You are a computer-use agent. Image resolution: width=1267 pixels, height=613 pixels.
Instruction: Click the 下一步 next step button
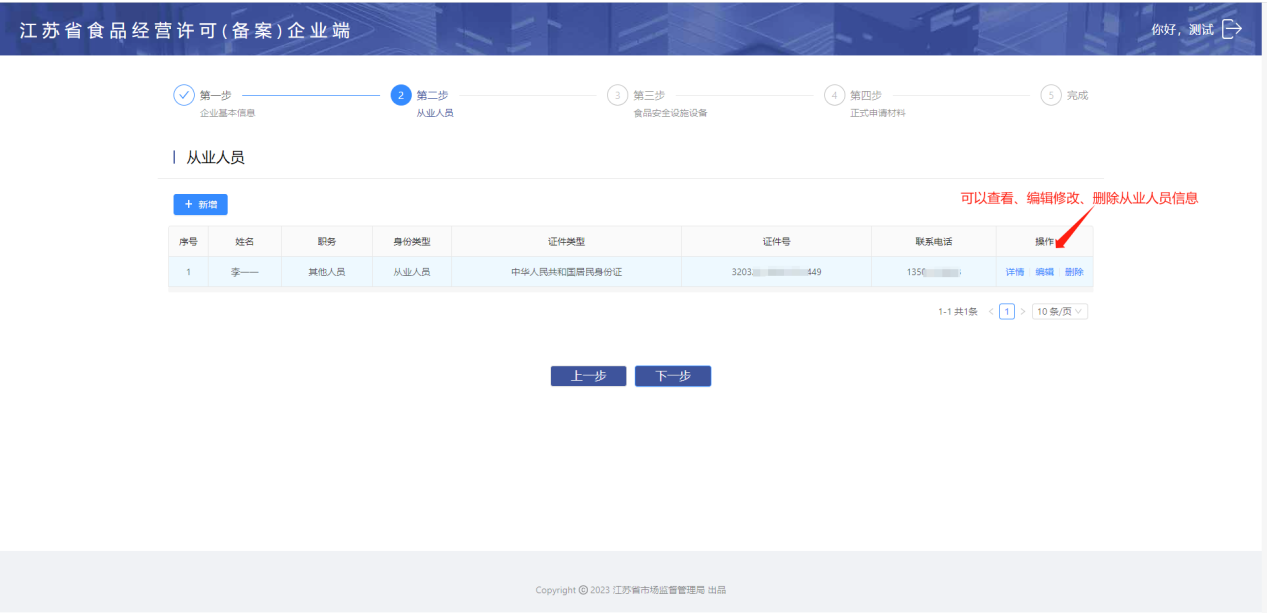[x=673, y=376]
